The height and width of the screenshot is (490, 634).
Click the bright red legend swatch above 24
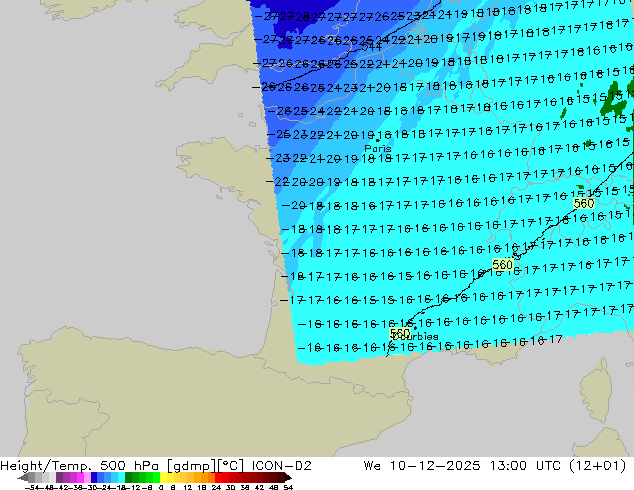218,477
